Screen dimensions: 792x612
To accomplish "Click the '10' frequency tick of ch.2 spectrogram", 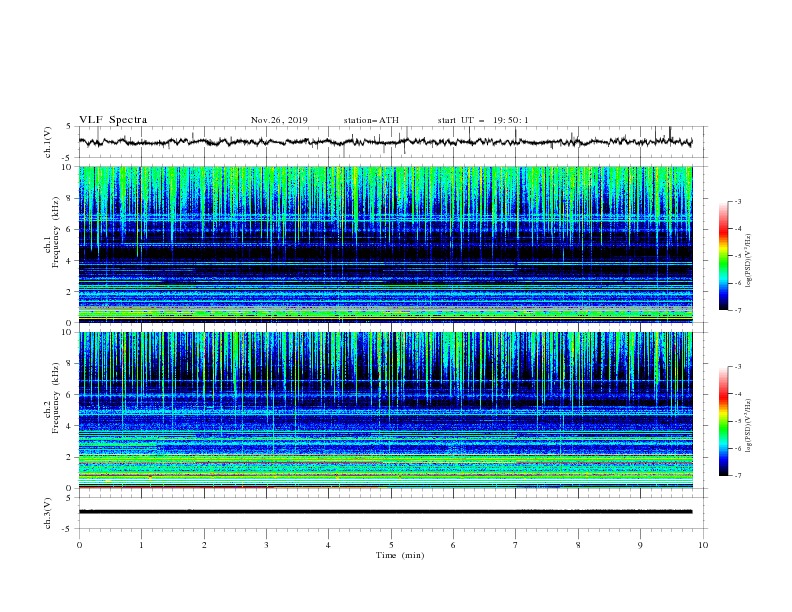I will coord(68,332).
